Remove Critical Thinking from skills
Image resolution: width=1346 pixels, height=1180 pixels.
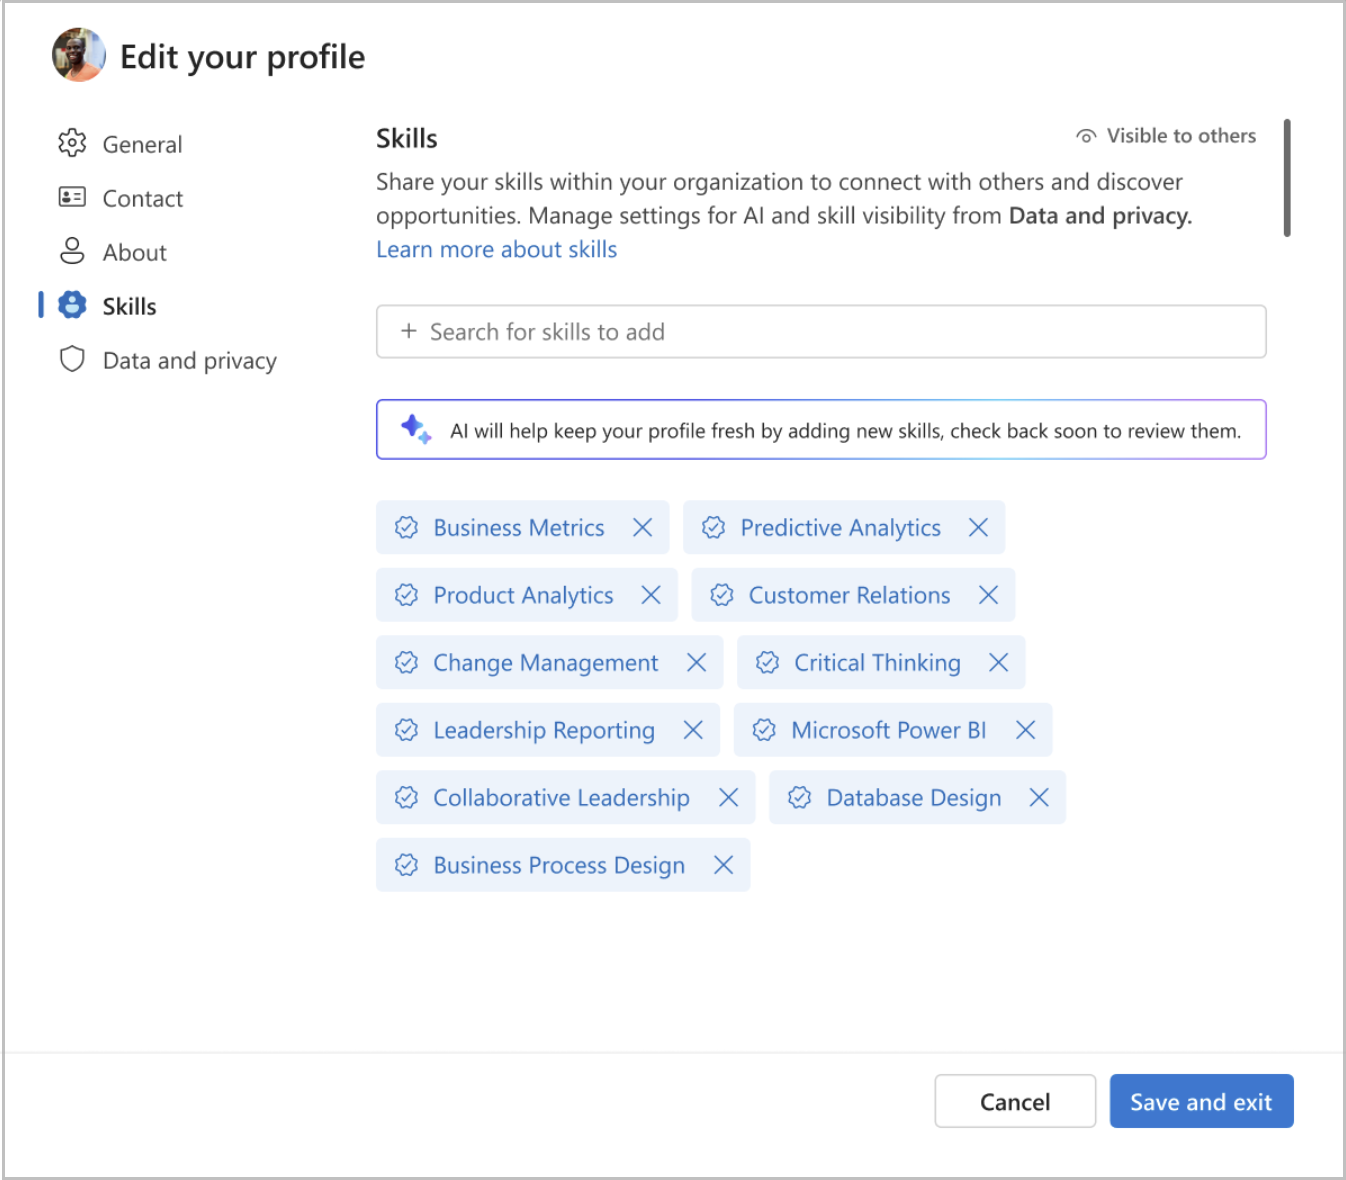point(998,662)
